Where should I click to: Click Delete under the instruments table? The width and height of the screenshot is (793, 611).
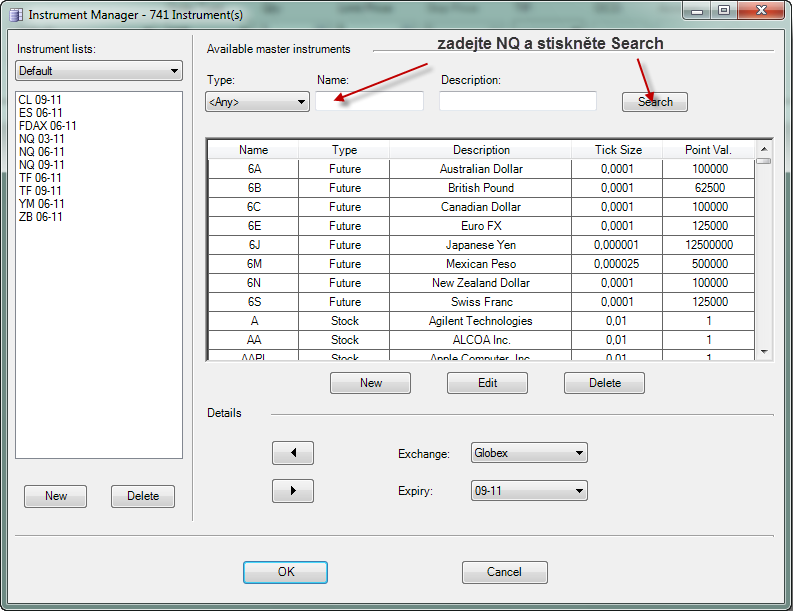pos(604,383)
